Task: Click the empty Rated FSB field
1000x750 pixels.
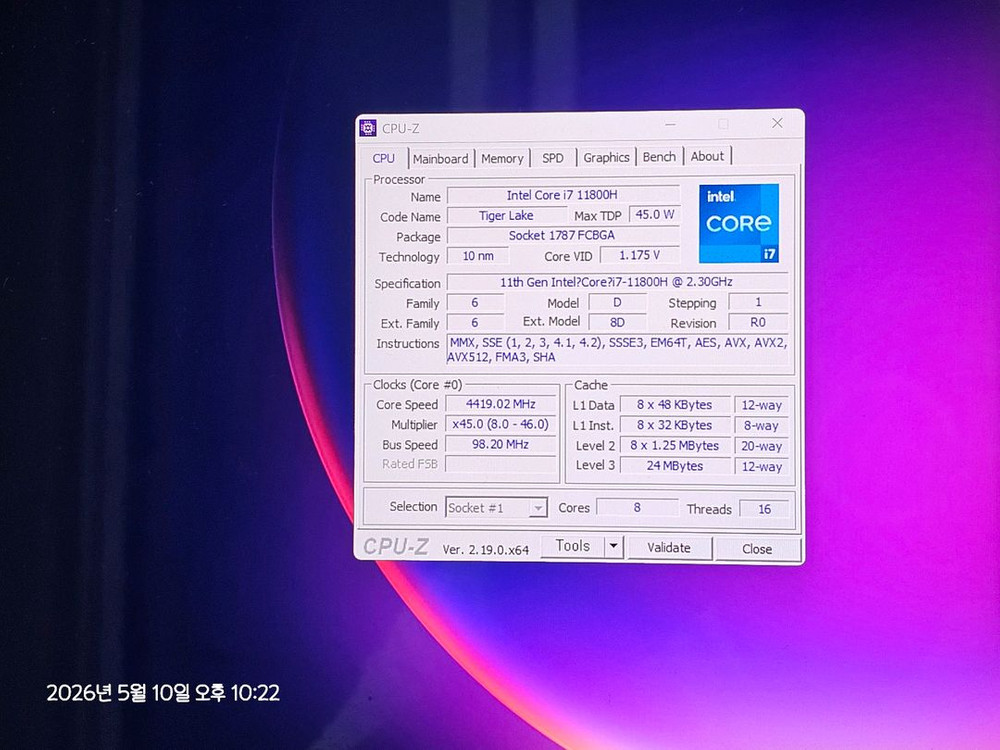Action: click(501, 464)
